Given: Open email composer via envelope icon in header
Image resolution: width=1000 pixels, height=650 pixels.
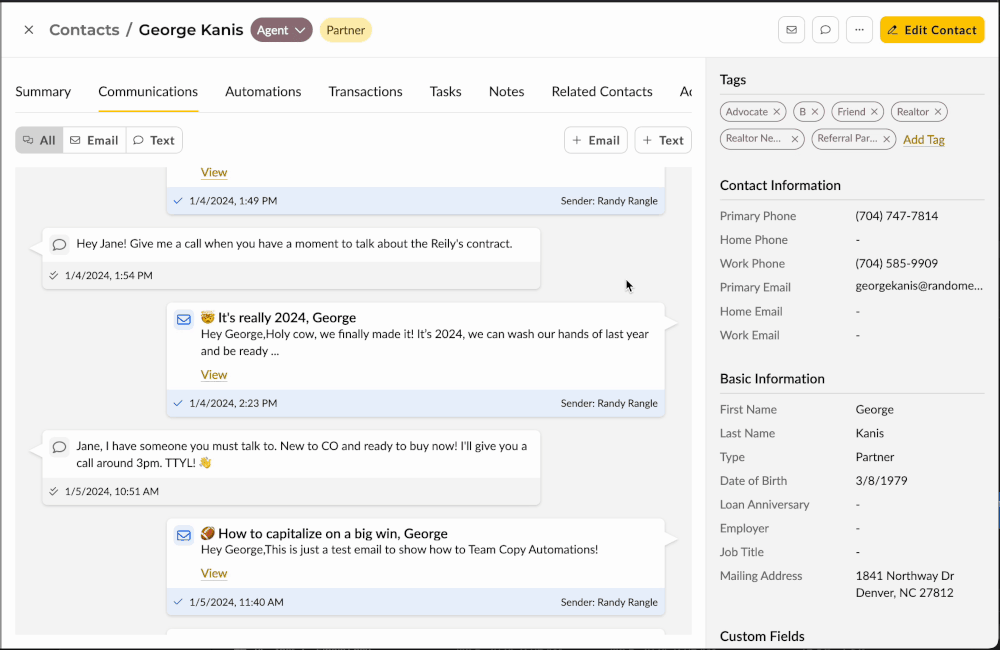Looking at the screenshot, I should point(791,29).
